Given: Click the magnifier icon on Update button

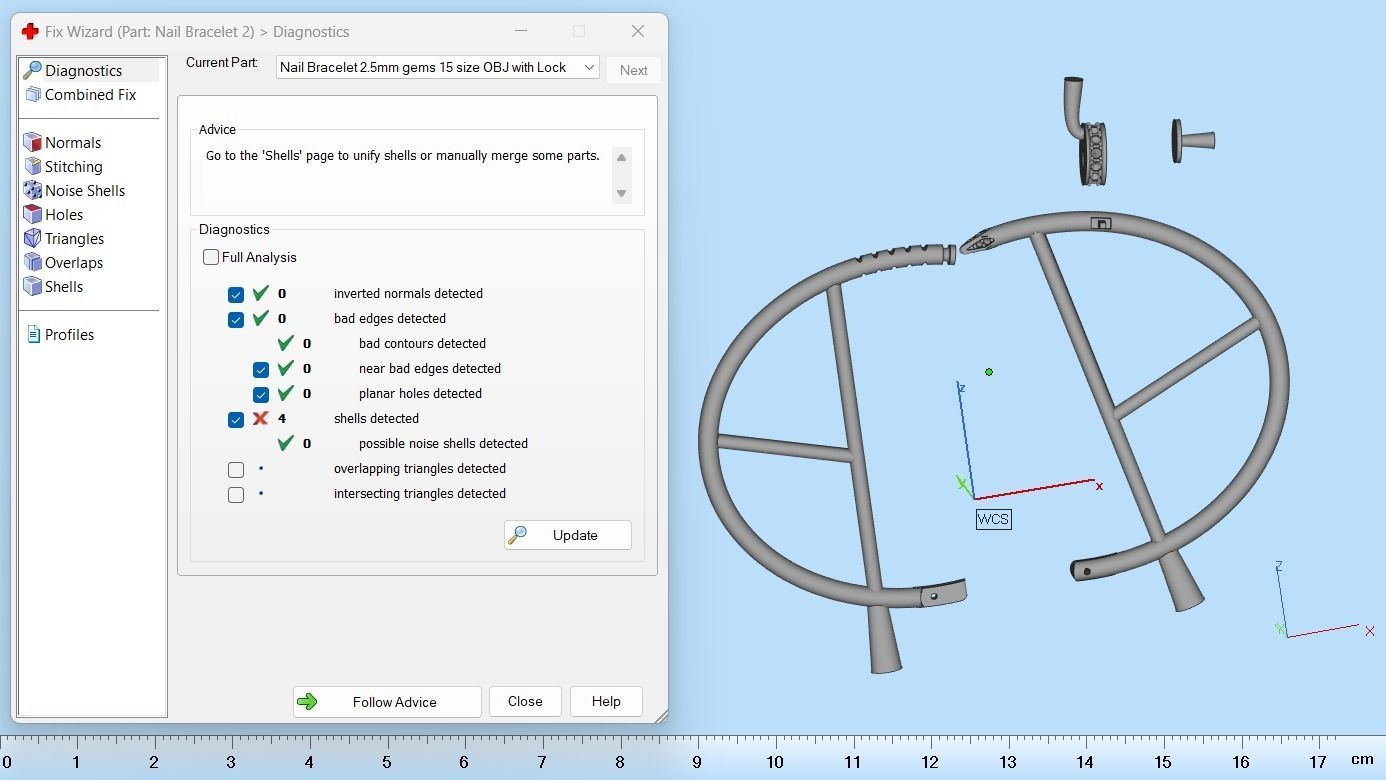Looking at the screenshot, I should point(517,535).
